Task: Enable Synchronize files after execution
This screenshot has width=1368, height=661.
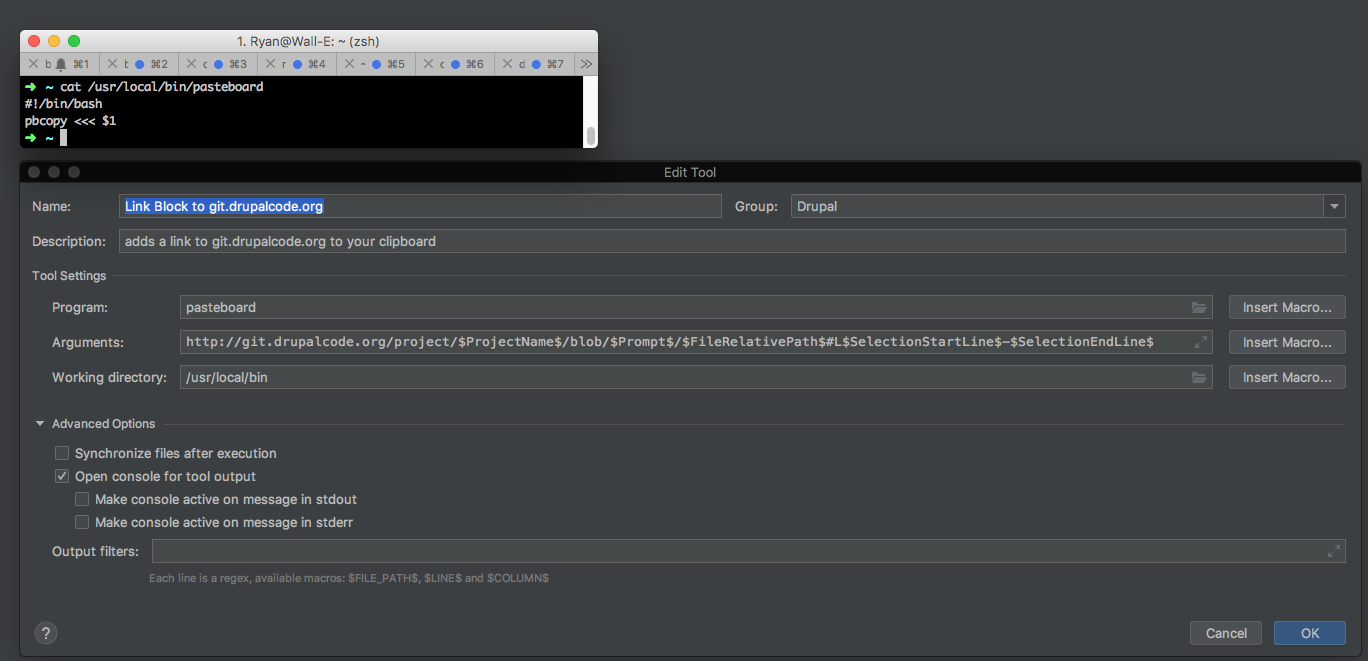Action: 62,453
